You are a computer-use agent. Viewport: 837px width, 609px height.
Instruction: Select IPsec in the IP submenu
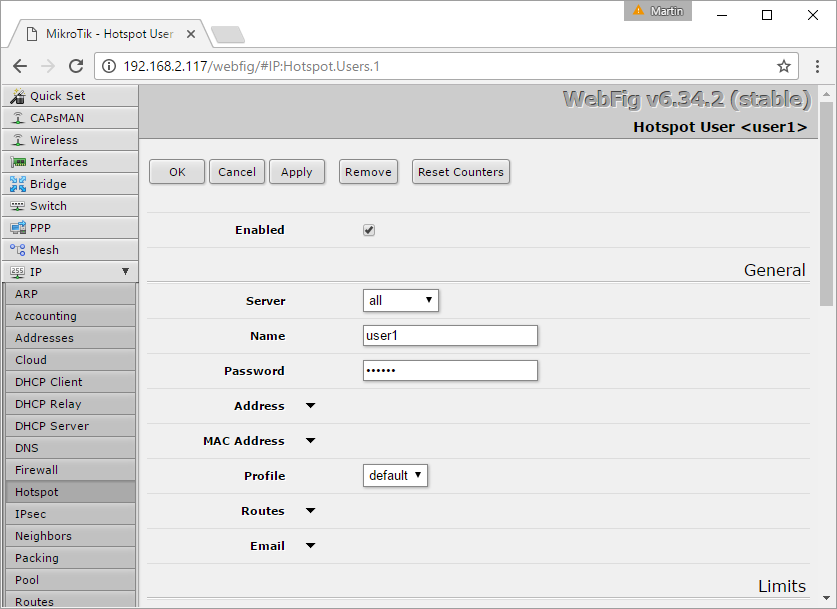click(70, 514)
